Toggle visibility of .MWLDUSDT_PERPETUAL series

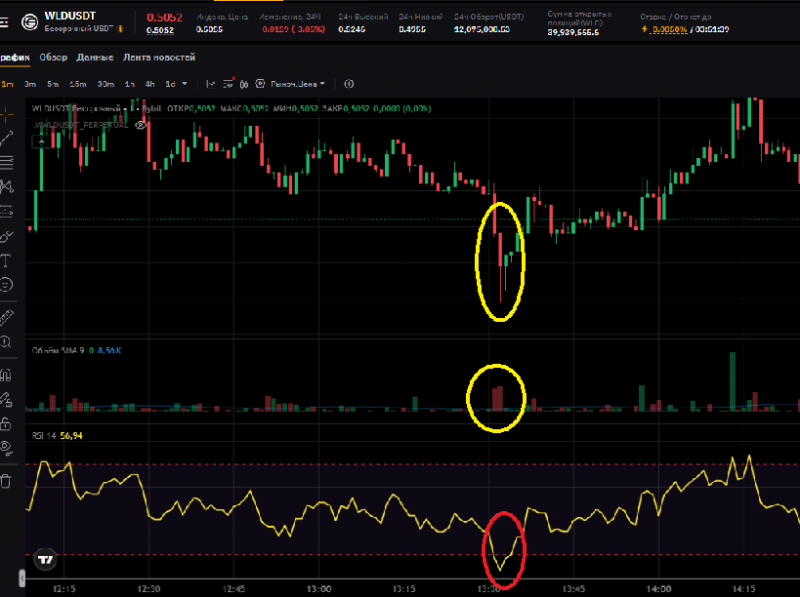(x=141, y=125)
